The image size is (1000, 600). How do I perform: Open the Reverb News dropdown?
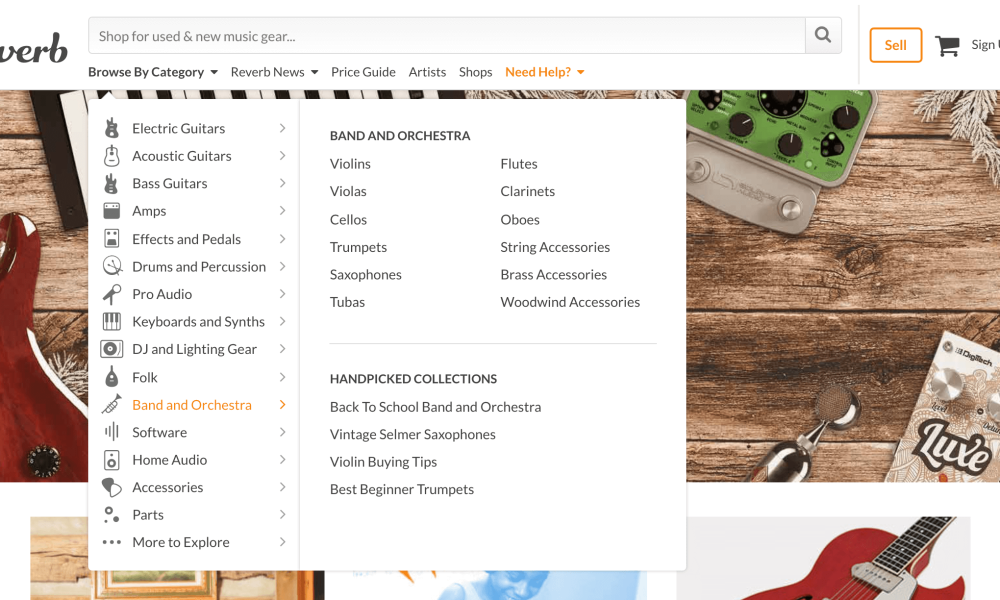274,72
